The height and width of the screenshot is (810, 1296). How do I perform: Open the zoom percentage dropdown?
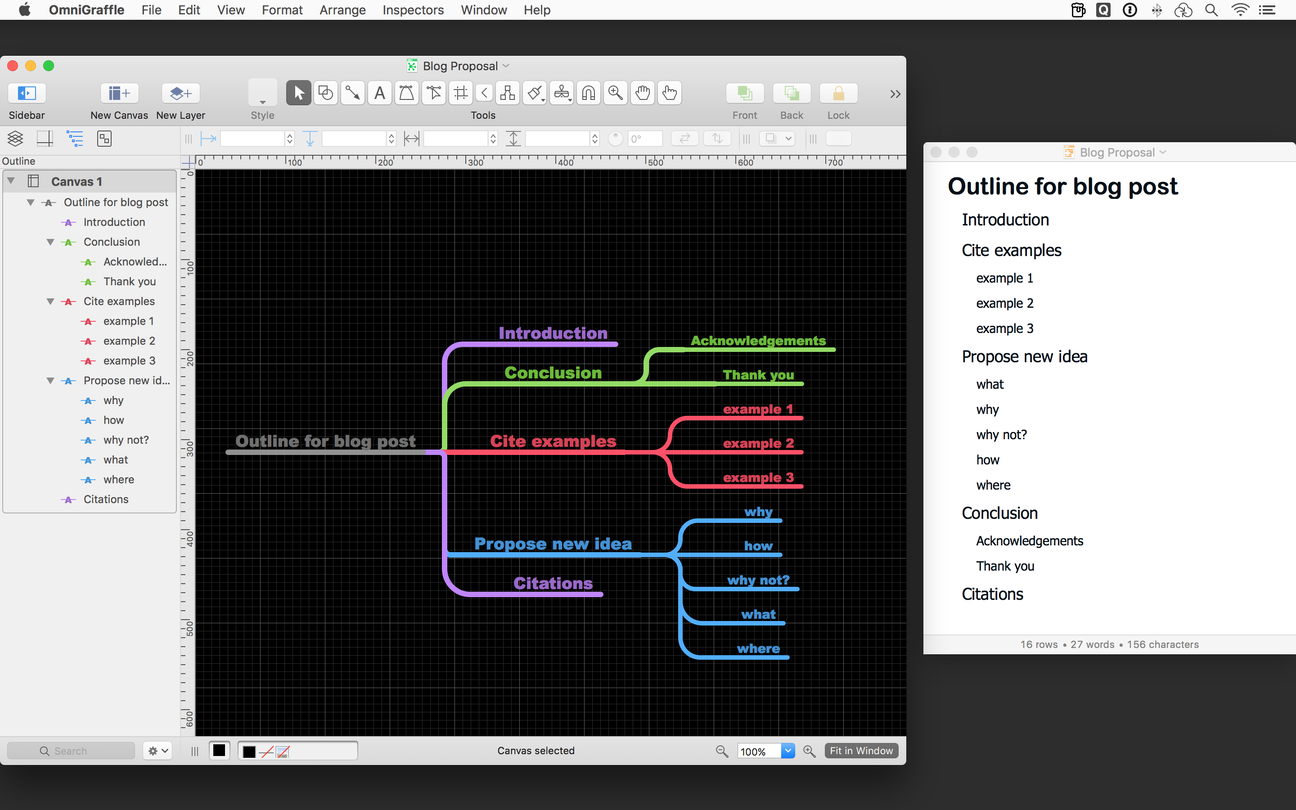[787, 751]
